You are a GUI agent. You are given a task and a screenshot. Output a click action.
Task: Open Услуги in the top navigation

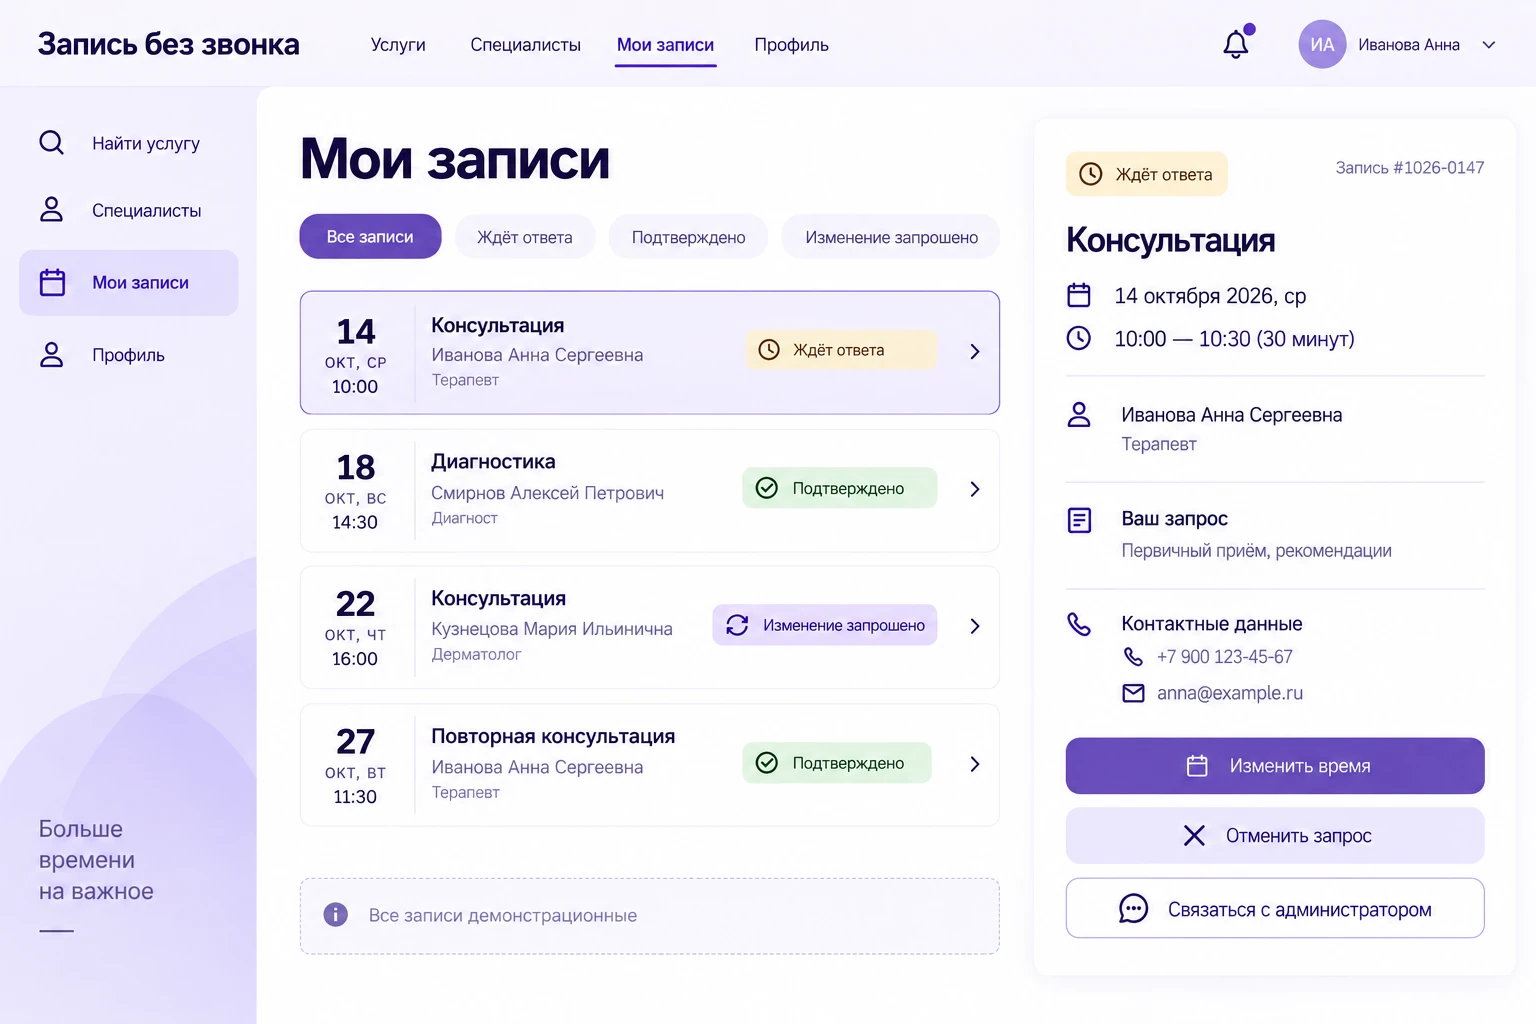(398, 45)
